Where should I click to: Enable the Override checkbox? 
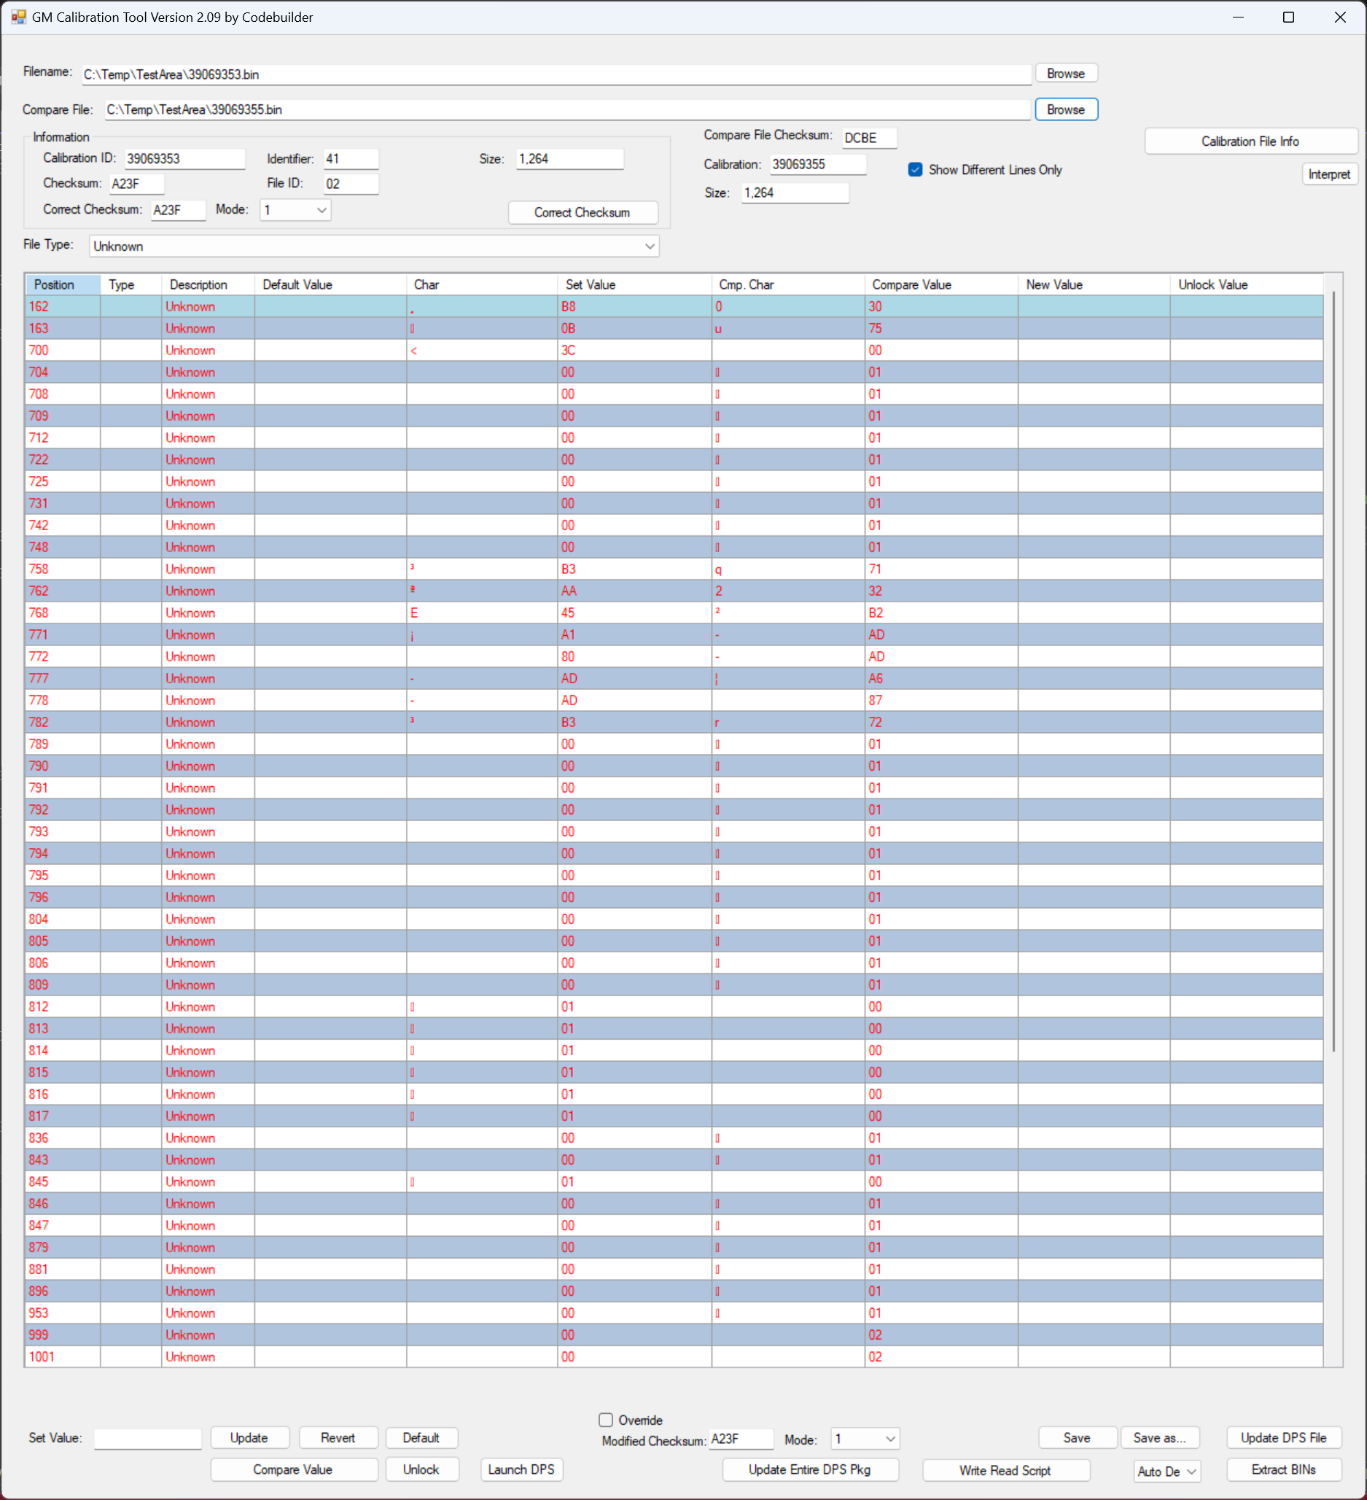tap(606, 1420)
